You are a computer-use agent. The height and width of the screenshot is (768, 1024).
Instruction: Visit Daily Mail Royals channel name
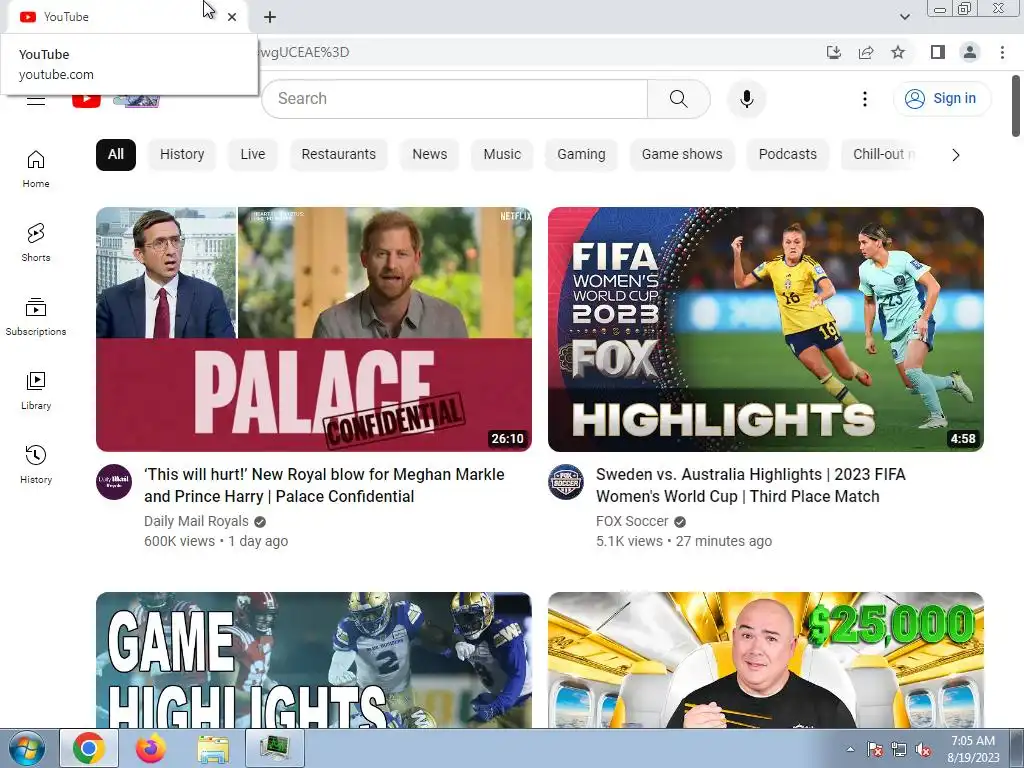pyautogui.click(x=197, y=521)
